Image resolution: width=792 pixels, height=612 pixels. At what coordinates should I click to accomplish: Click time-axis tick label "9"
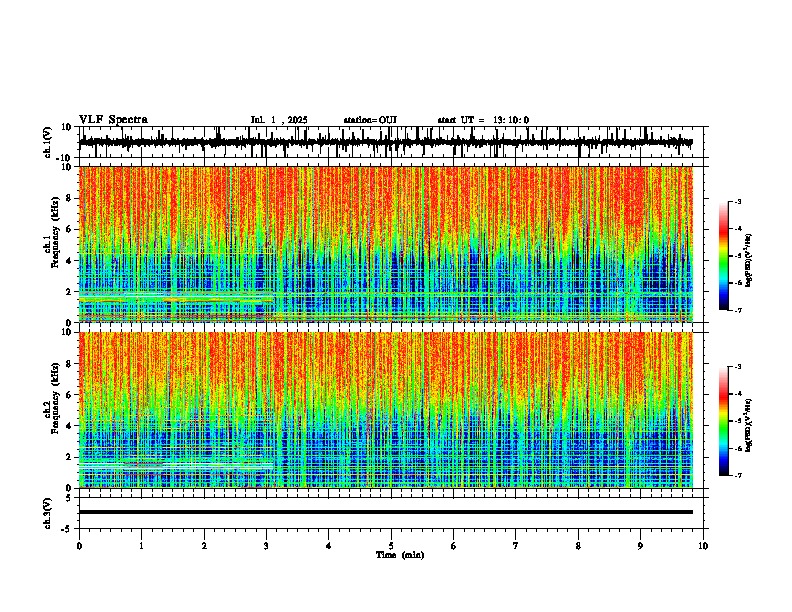pos(640,546)
